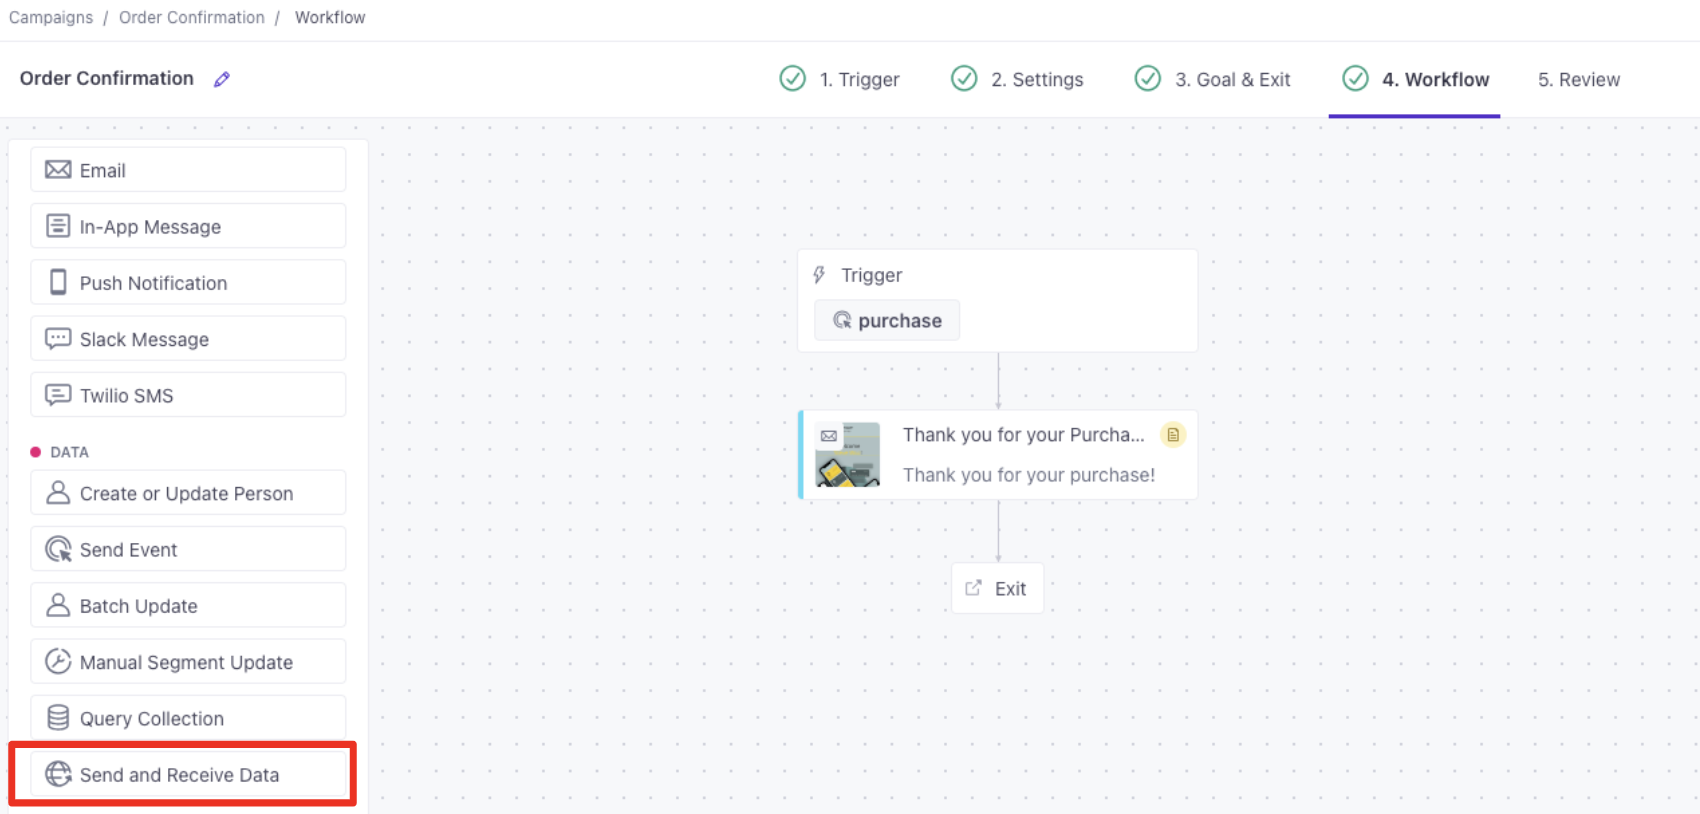
Task: Click the Push Notification phone icon
Action: (x=58, y=283)
